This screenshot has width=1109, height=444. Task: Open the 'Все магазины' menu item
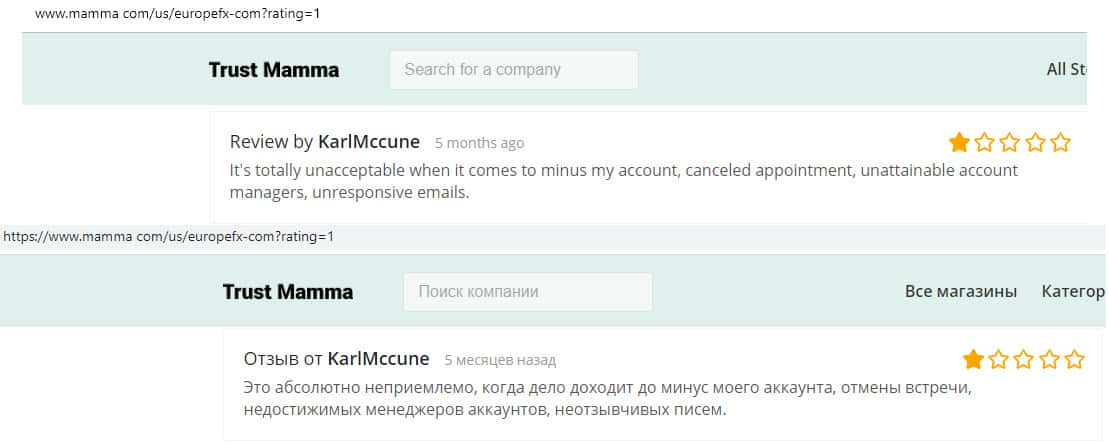coord(960,292)
